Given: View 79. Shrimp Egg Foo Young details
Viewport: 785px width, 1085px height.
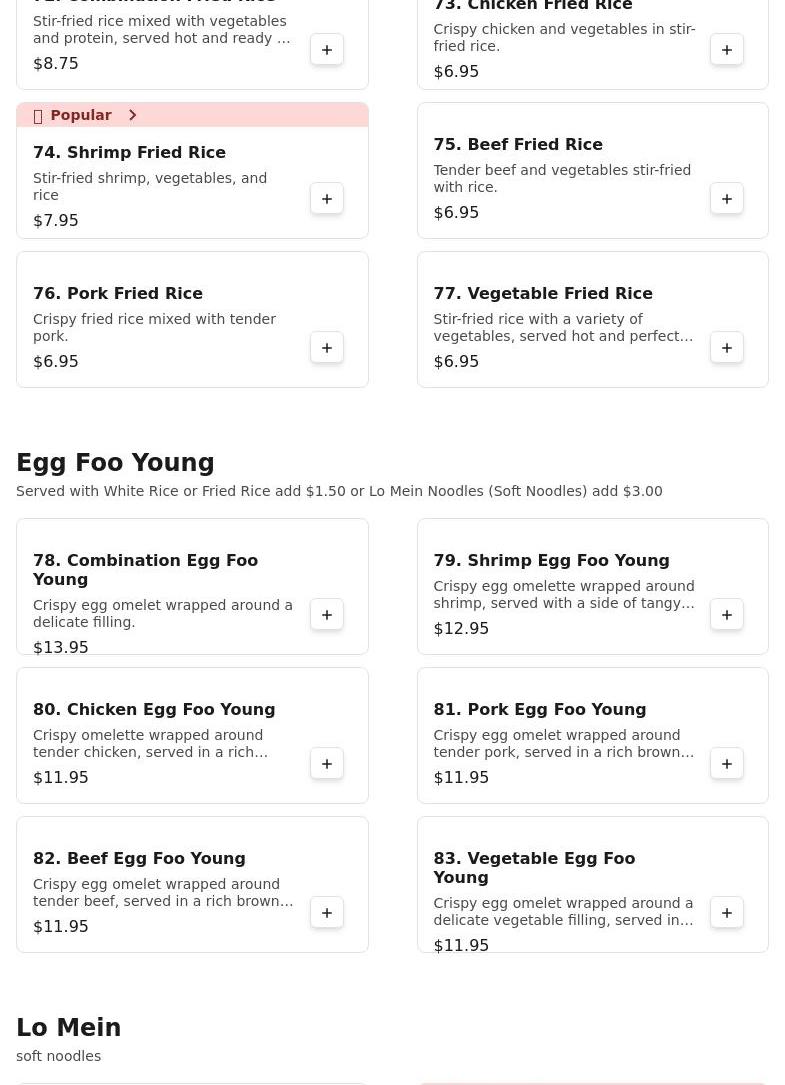Looking at the screenshot, I should (551, 561).
